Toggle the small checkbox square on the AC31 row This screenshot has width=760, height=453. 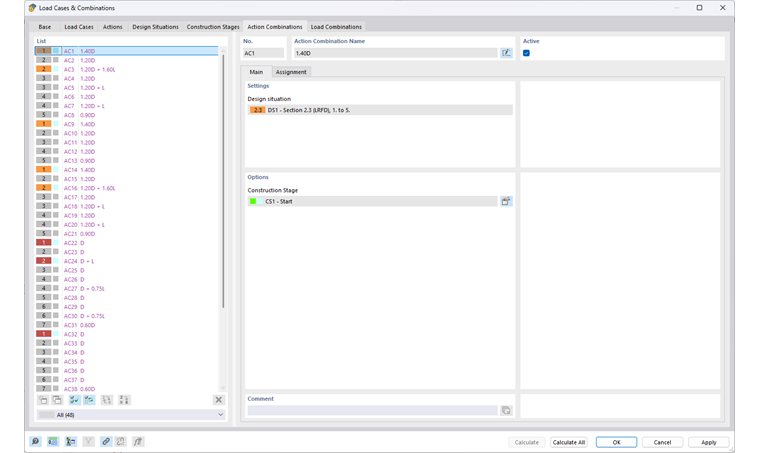(x=56, y=325)
